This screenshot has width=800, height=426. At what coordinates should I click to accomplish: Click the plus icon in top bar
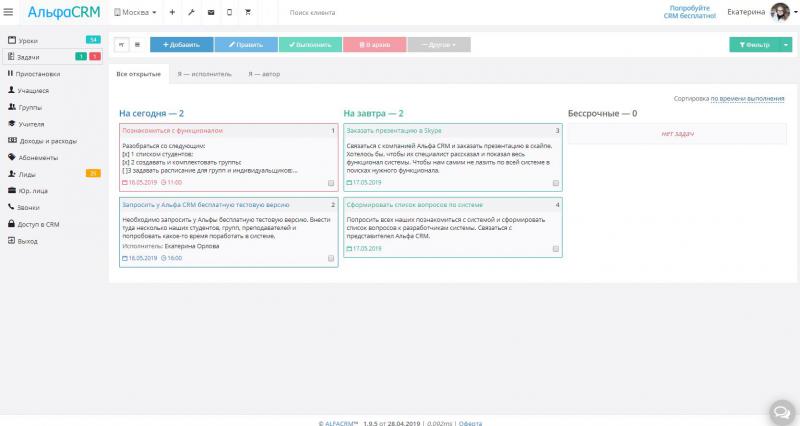point(172,13)
